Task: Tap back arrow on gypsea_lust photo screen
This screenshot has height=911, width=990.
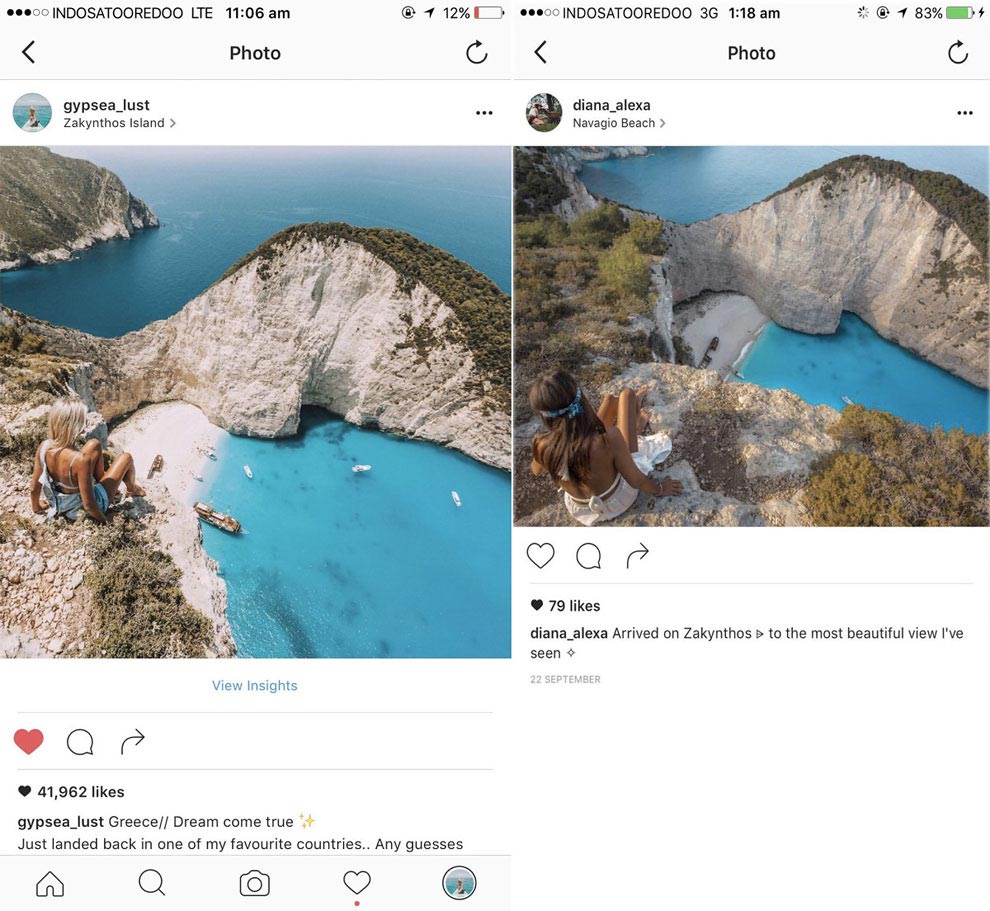Action: pos(28,53)
